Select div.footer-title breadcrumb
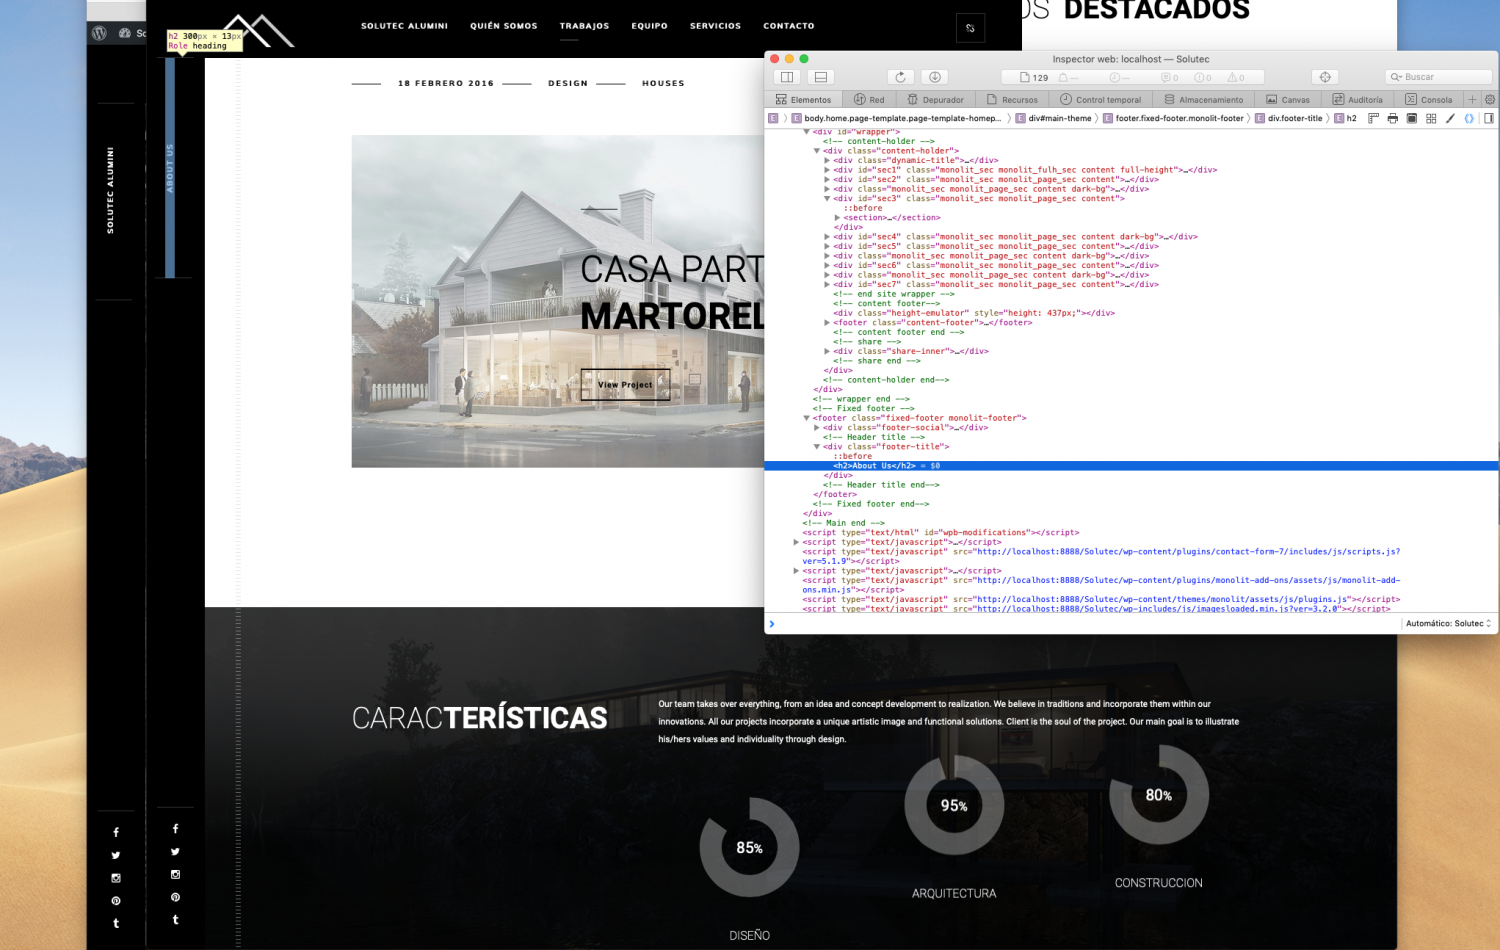 pos(1288,118)
